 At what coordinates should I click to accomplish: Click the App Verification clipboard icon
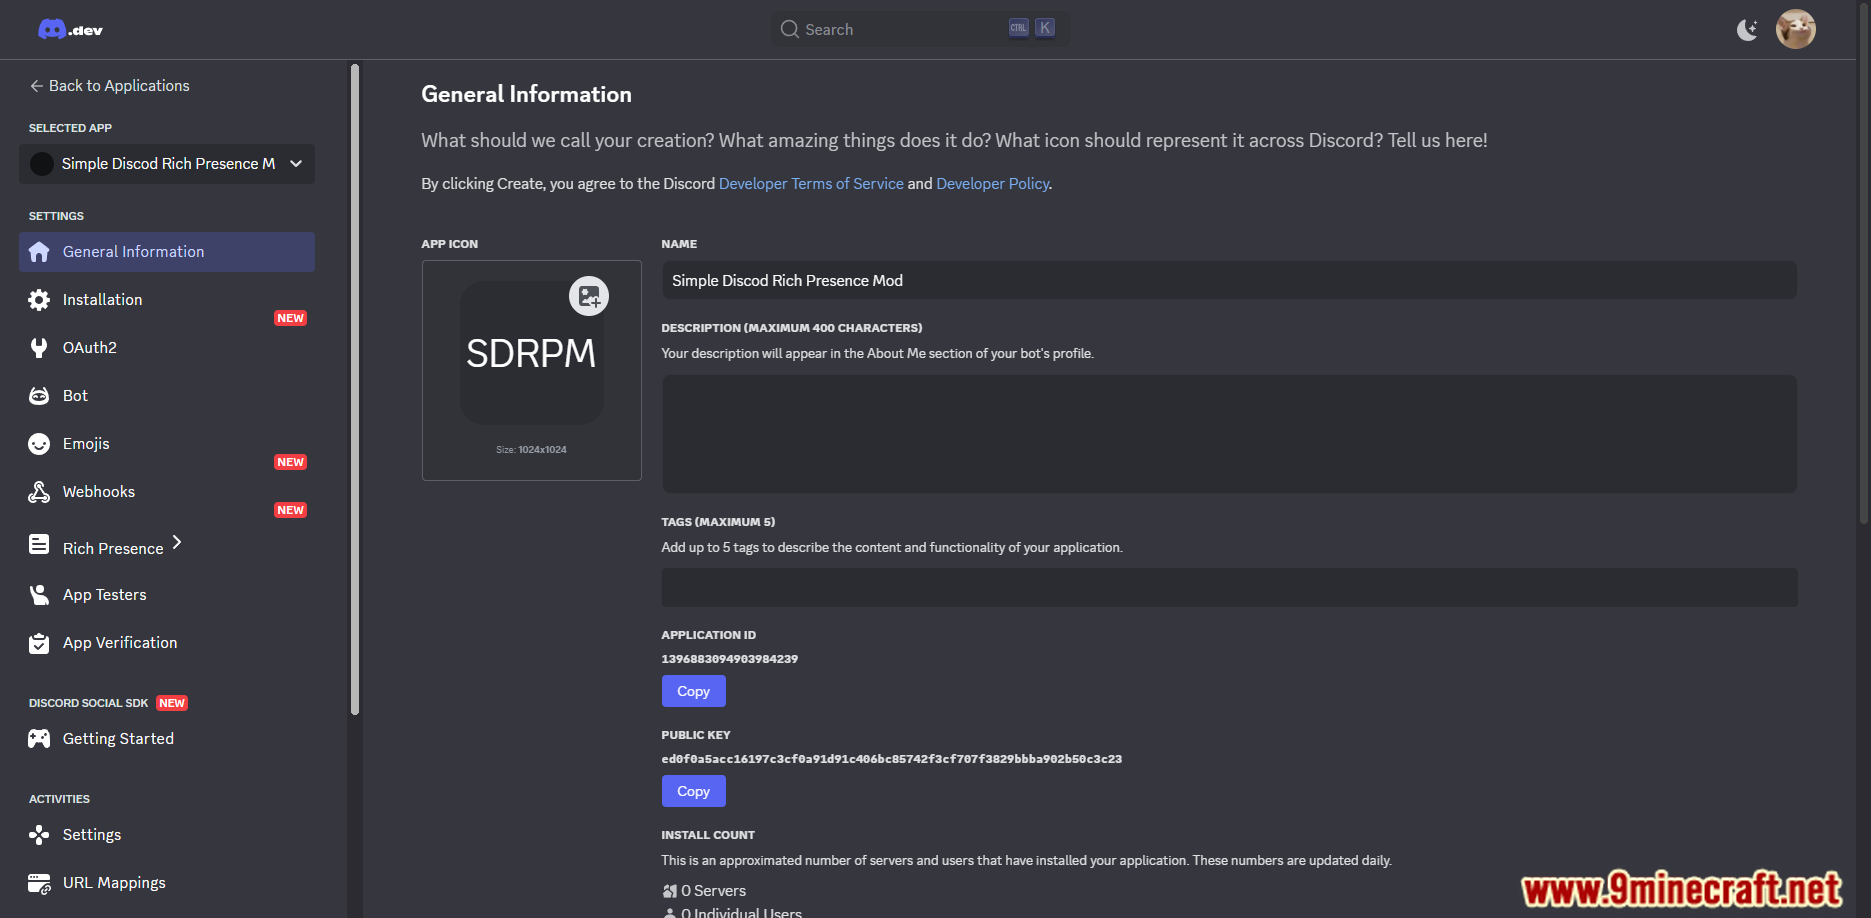[39, 643]
